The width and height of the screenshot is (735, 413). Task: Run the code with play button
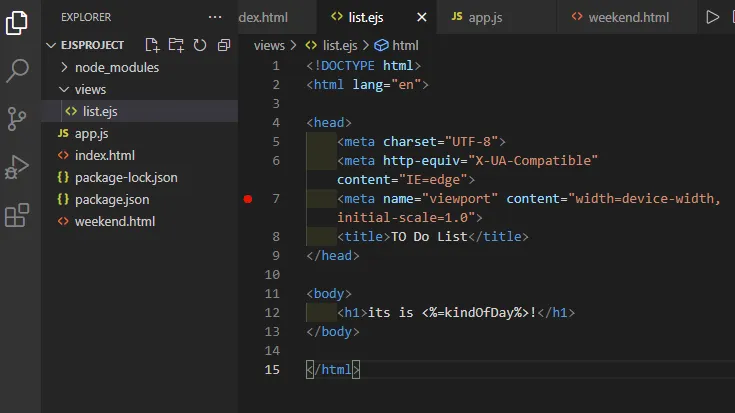tap(712, 17)
